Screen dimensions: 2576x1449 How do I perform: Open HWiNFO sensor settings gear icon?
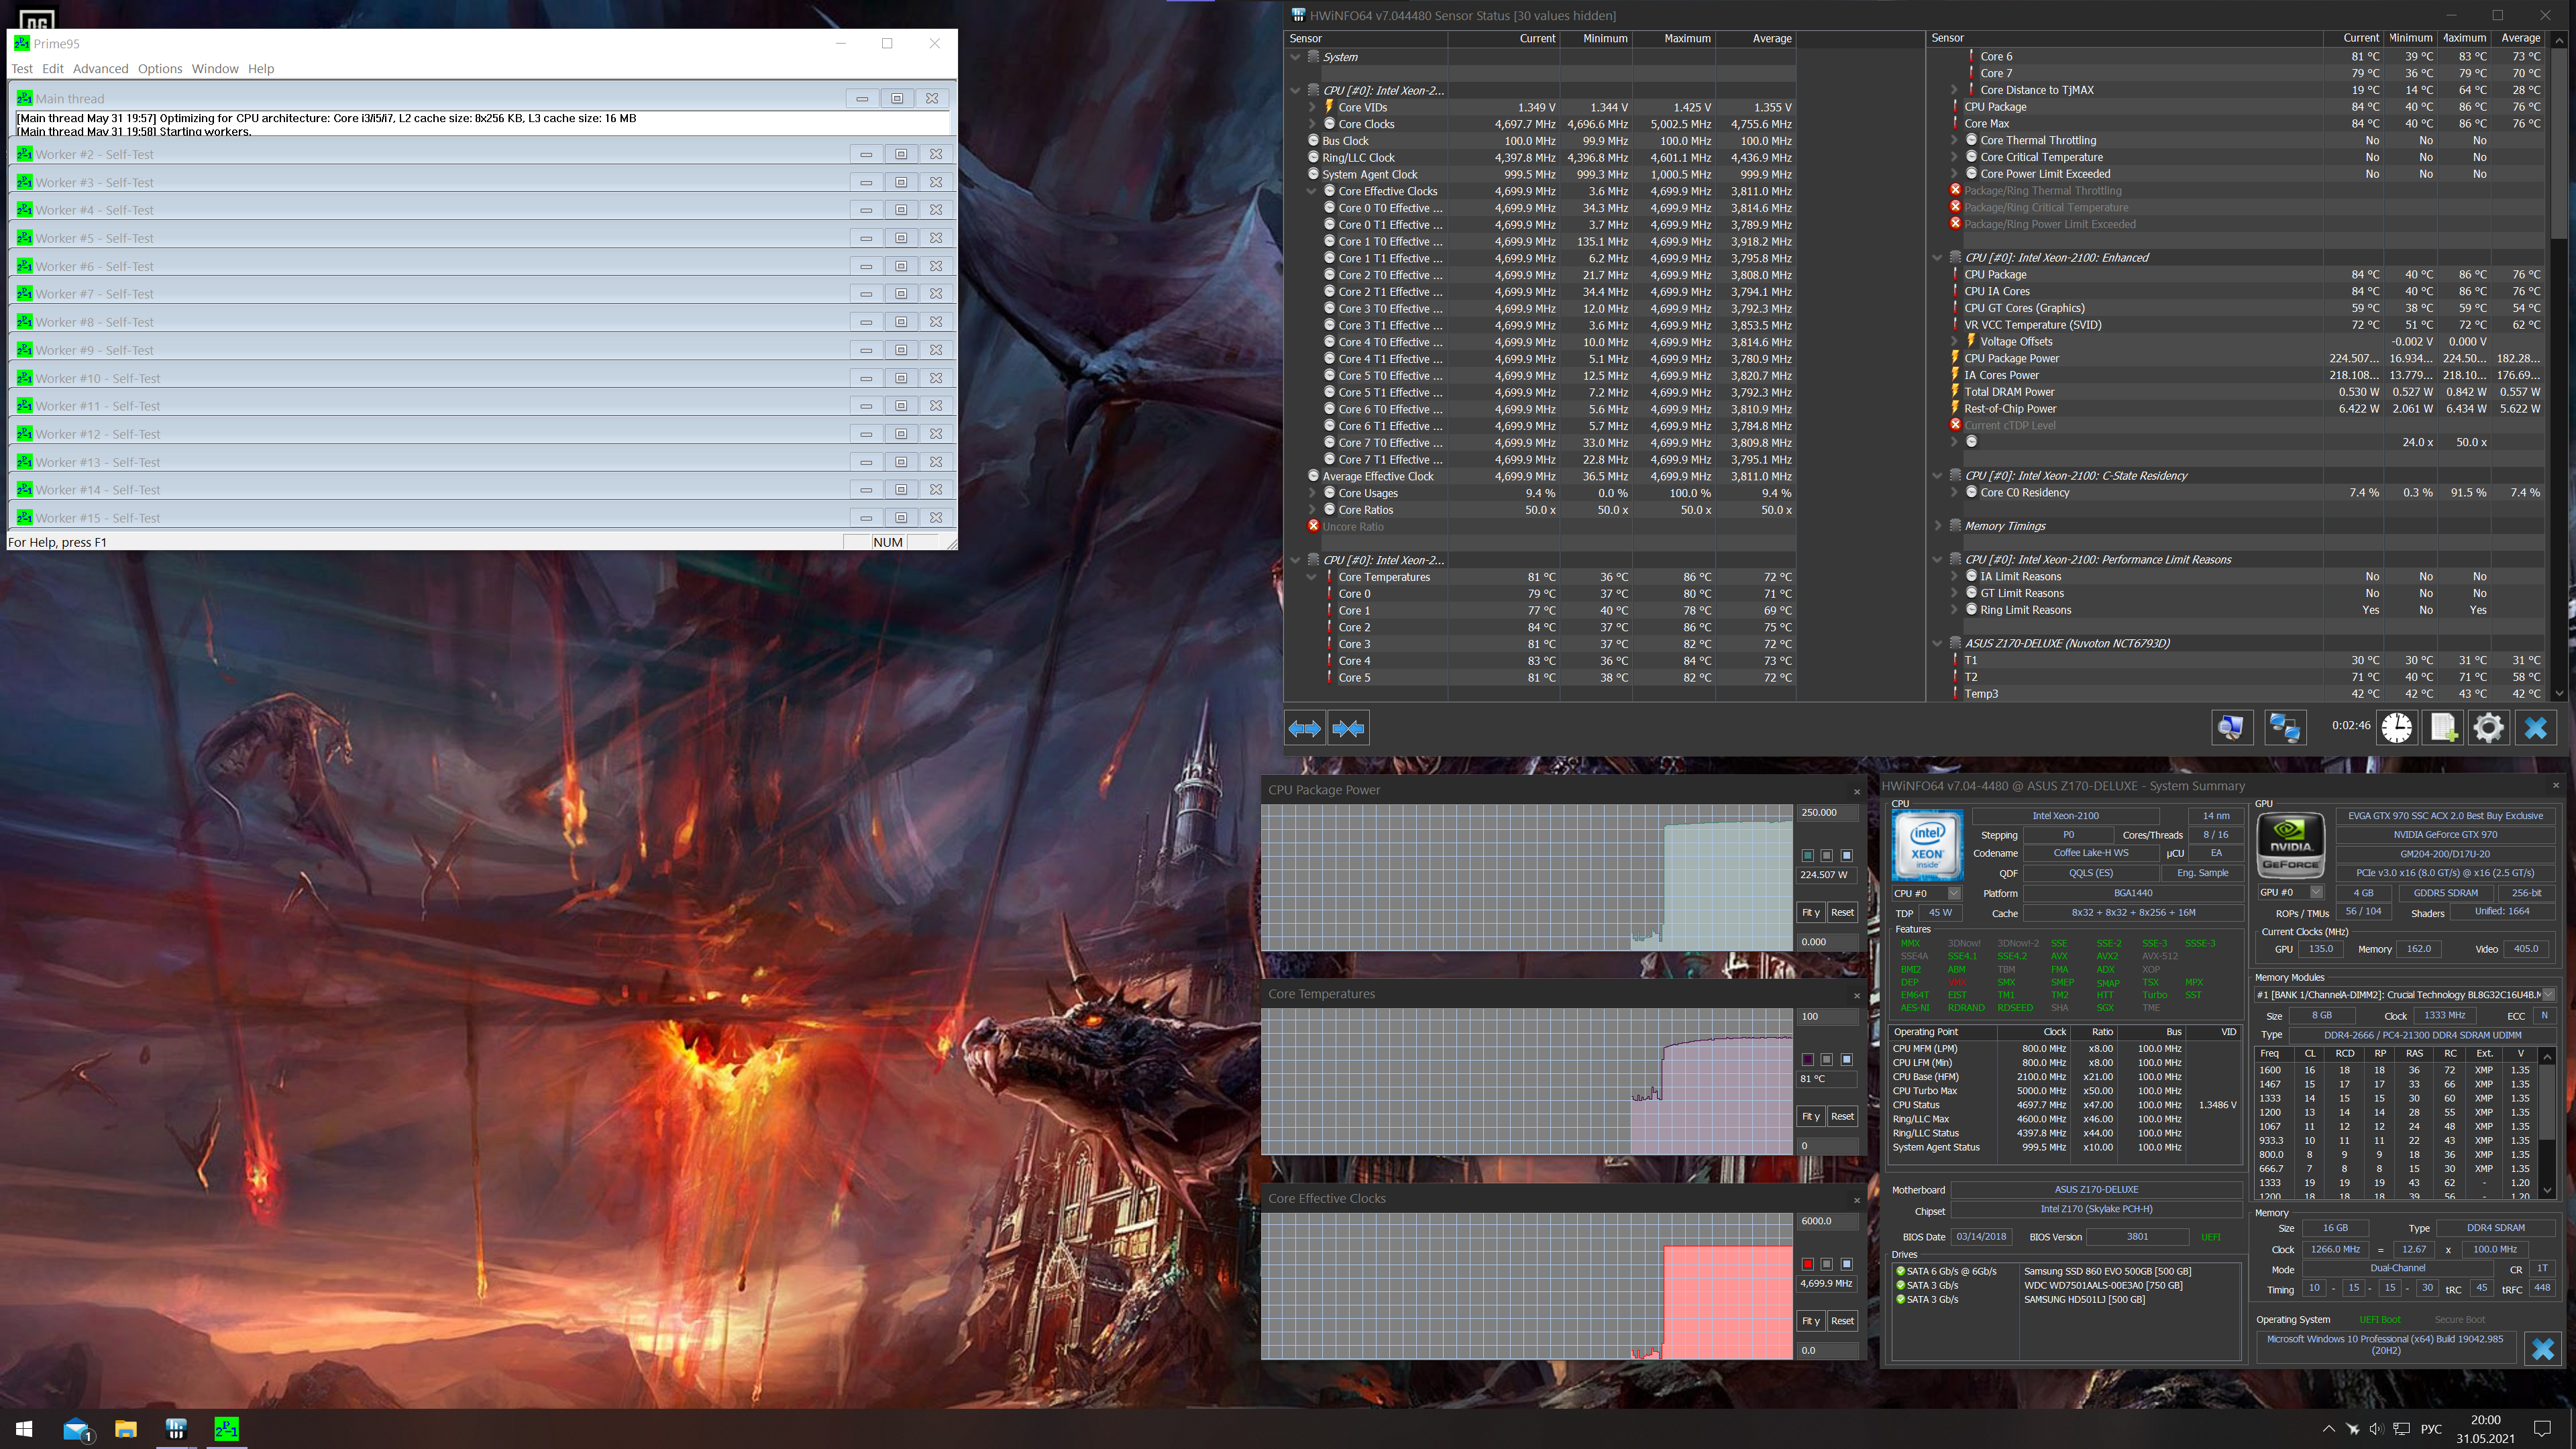pyautogui.click(x=2488, y=728)
